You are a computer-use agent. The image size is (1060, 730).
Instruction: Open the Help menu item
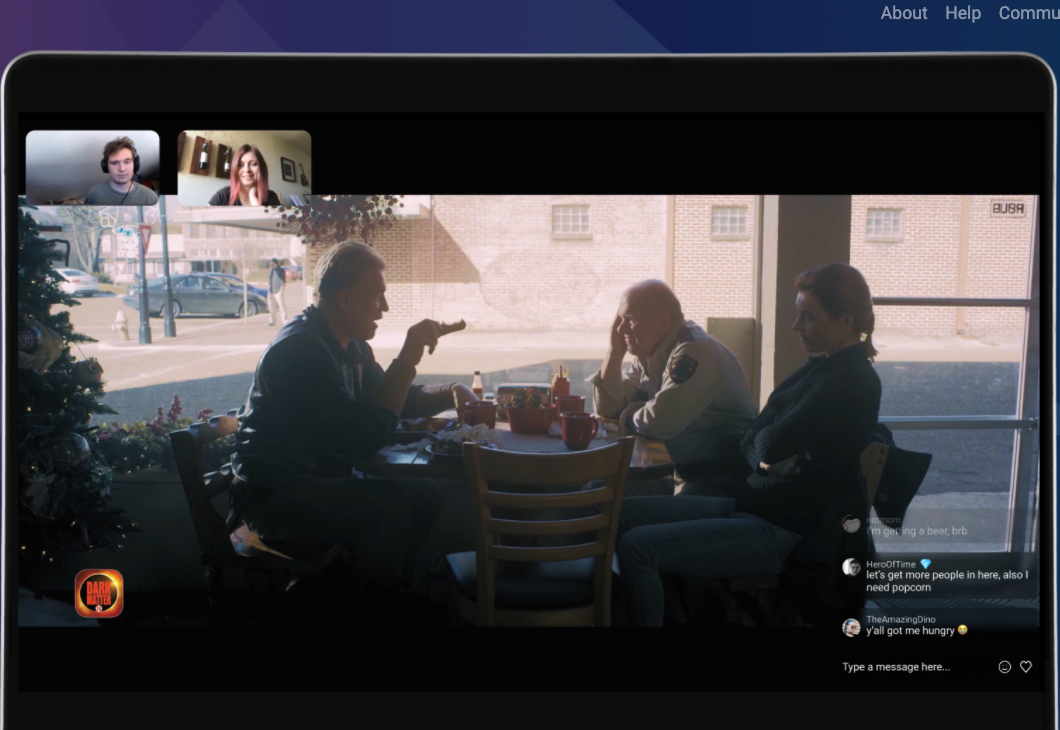962,13
